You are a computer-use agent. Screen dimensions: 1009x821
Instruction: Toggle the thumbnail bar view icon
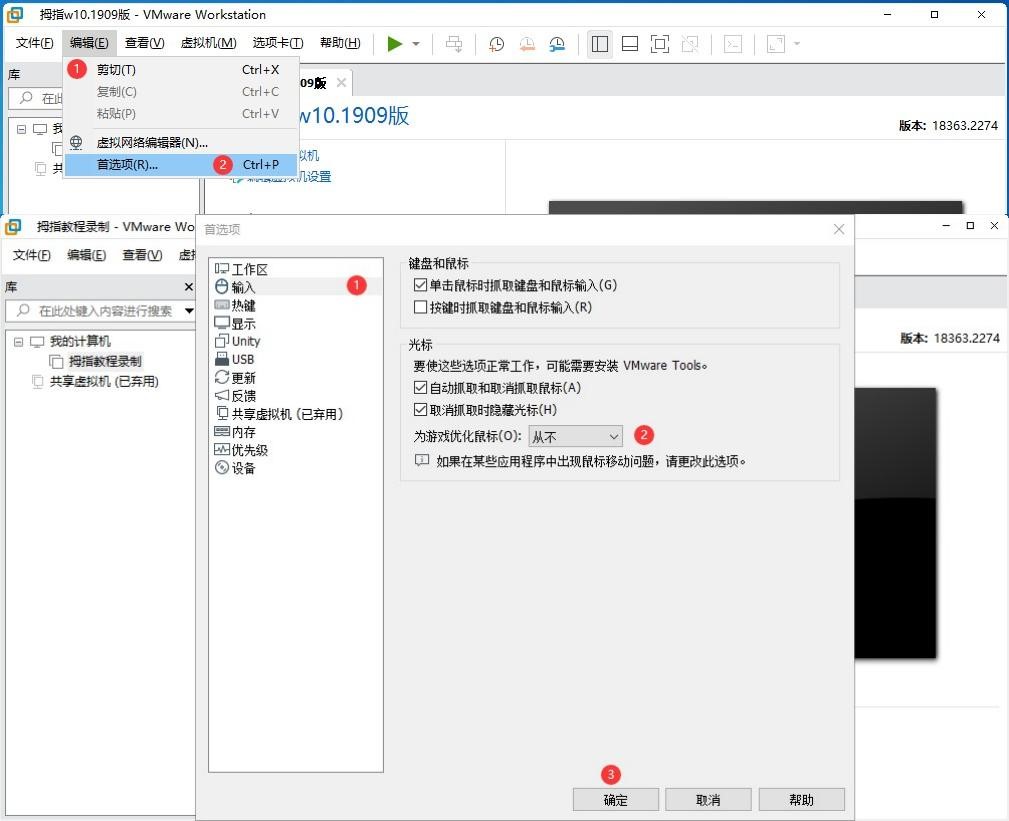pos(630,43)
